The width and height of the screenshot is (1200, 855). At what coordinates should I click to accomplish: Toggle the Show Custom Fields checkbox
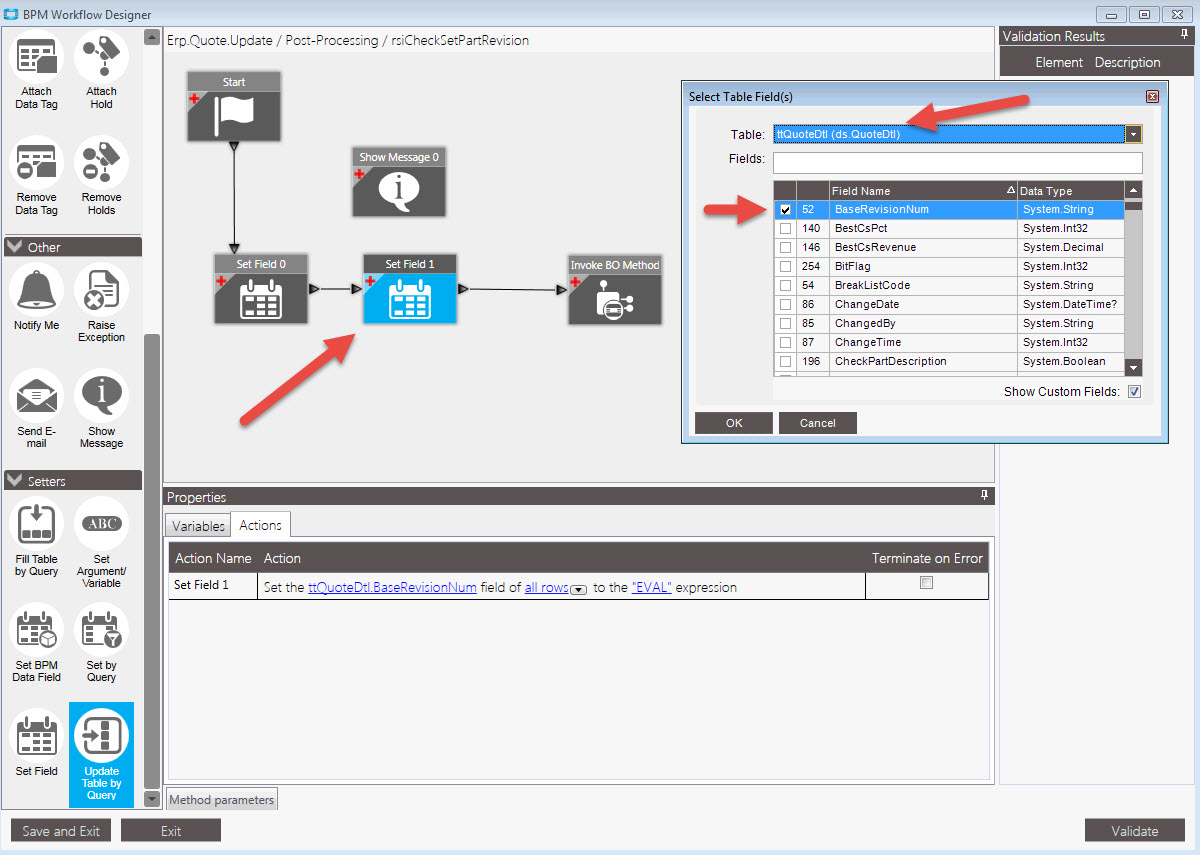coord(1134,392)
